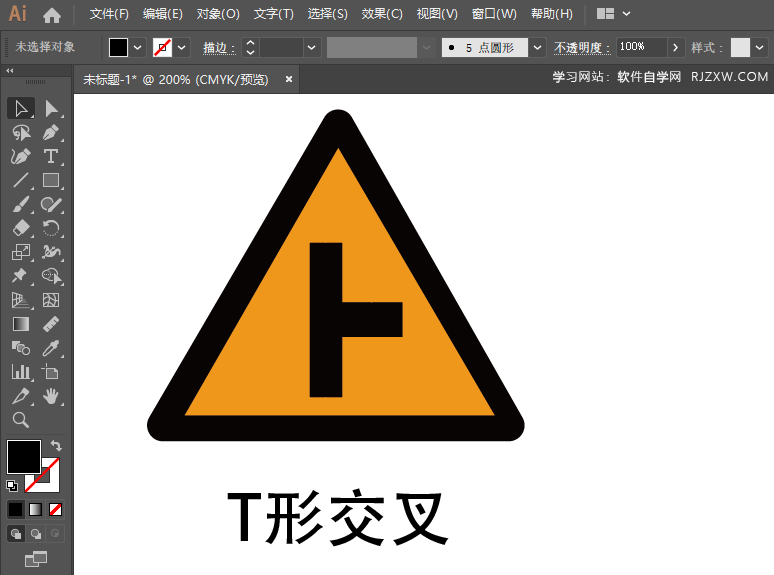Switch to the 未标题-1* document tab

pos(176,79)
